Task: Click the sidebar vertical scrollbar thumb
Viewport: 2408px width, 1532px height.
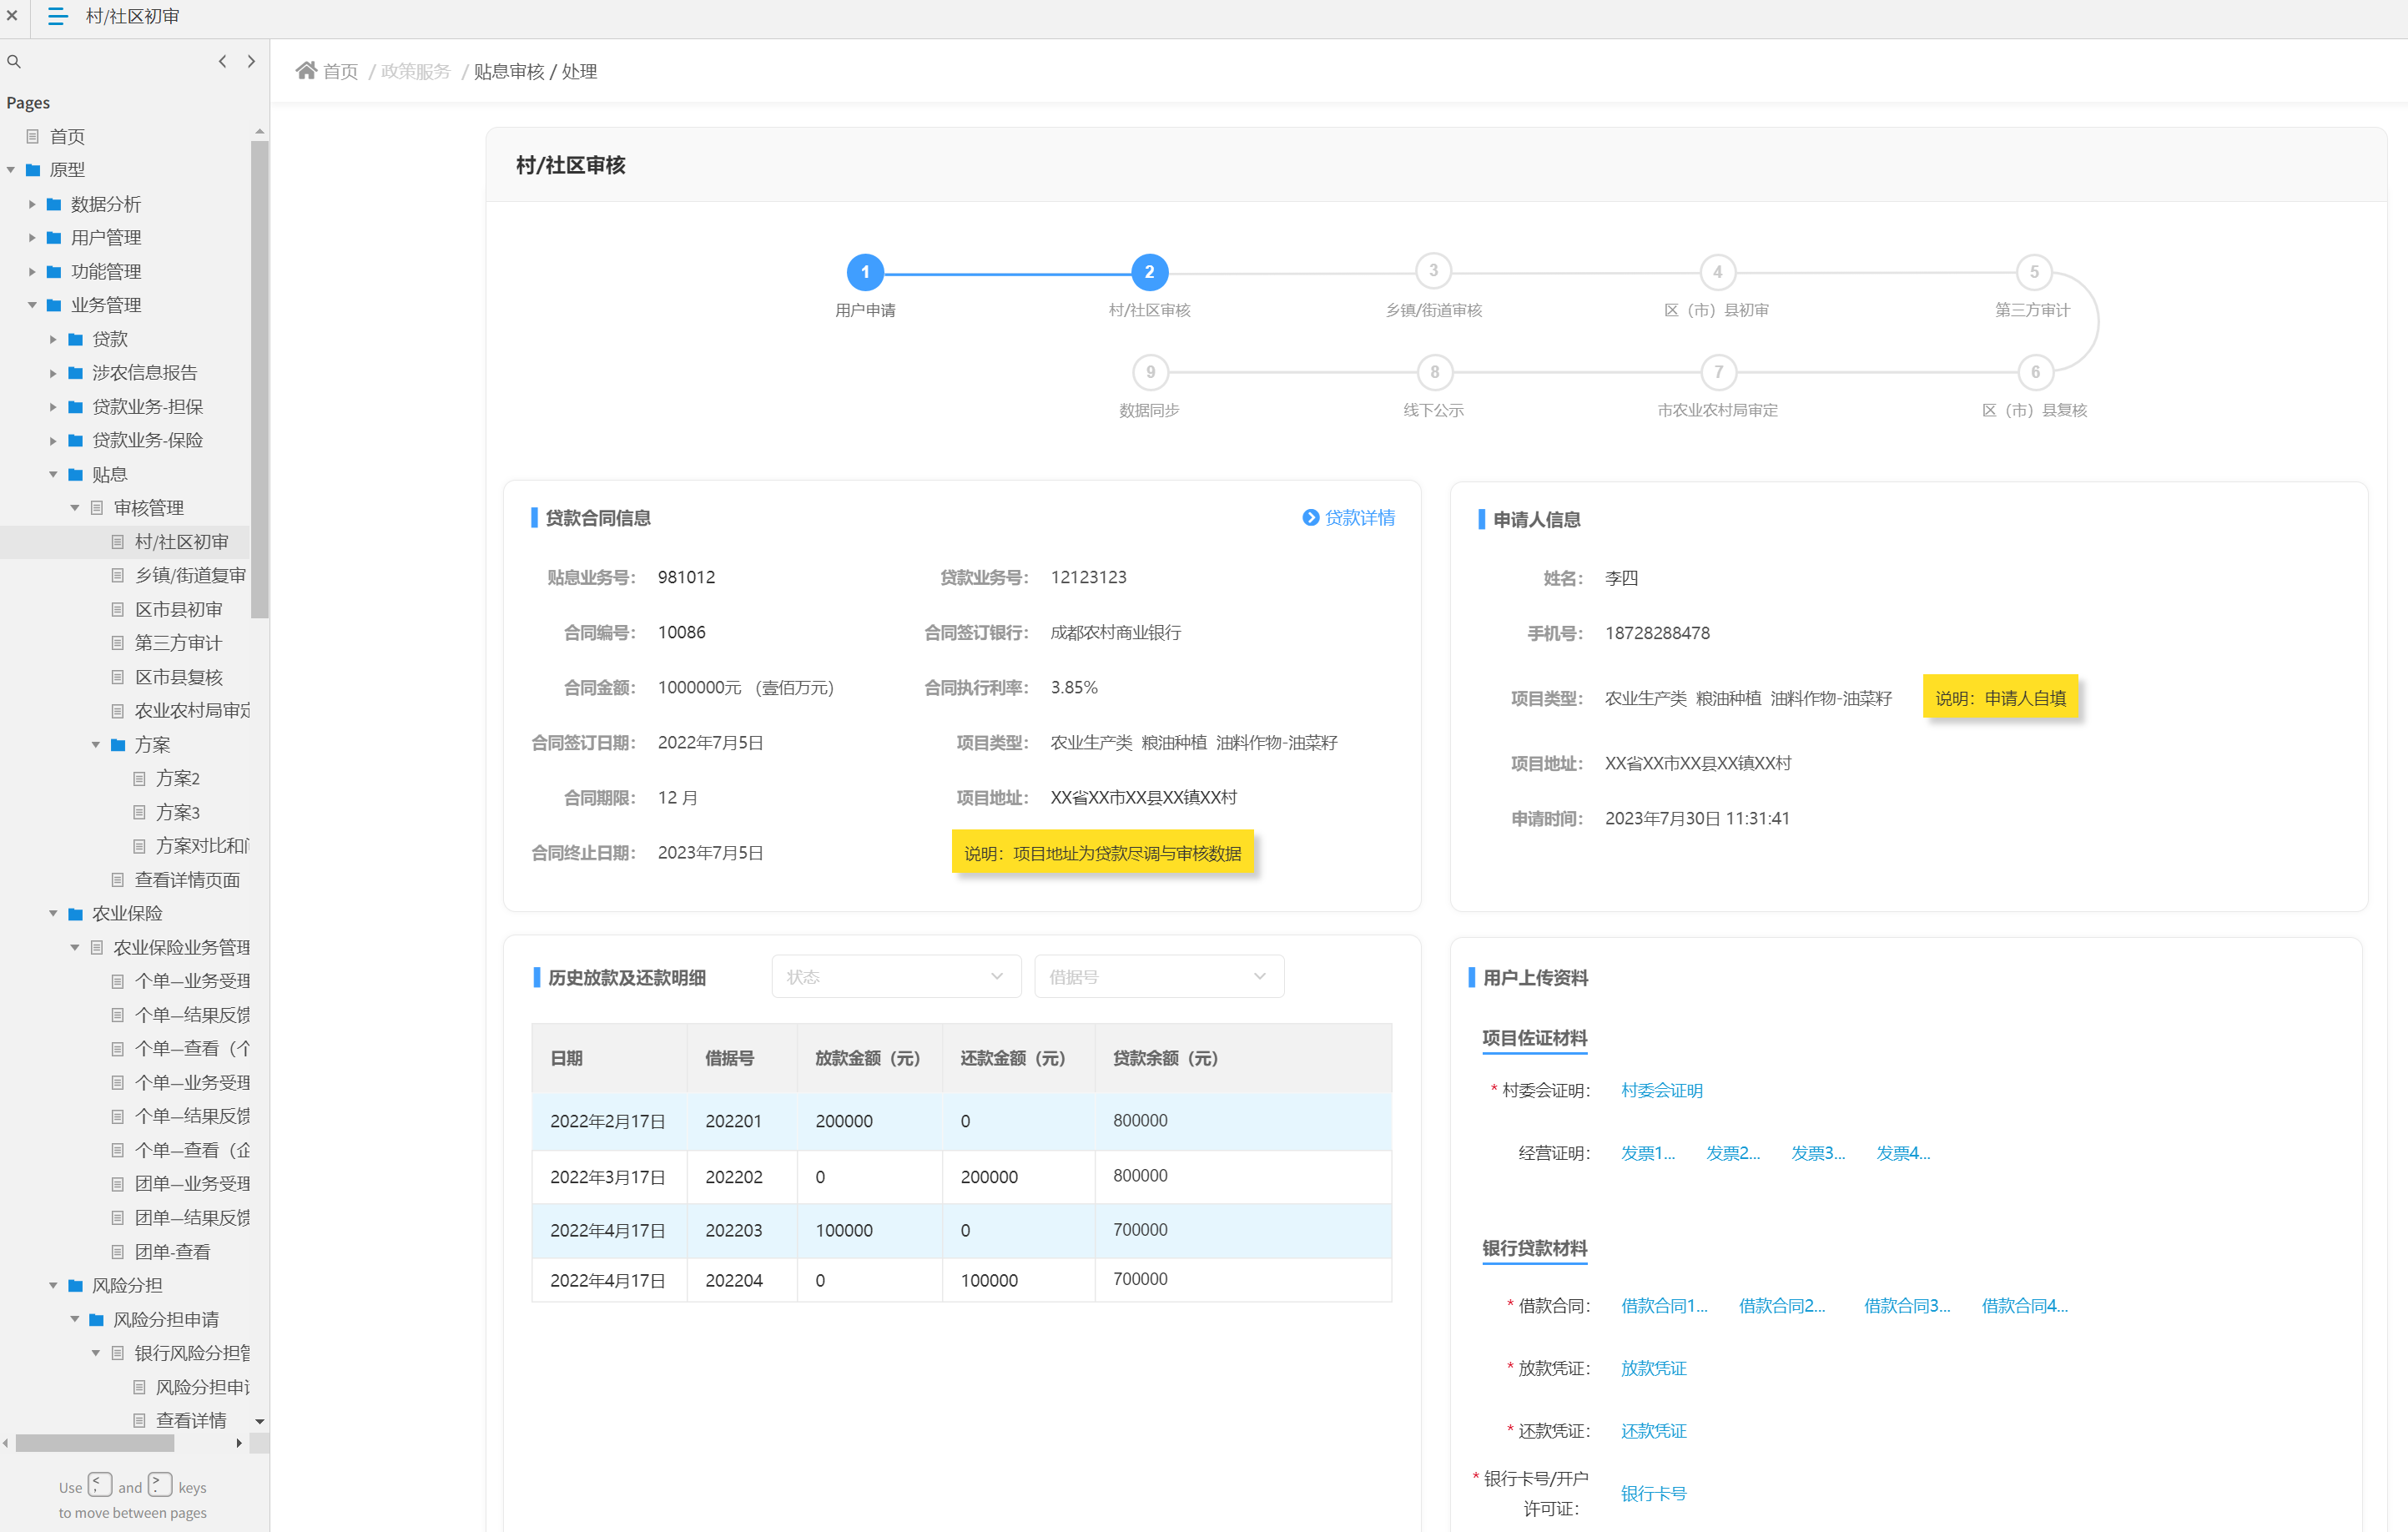Action: click(259, 380)
